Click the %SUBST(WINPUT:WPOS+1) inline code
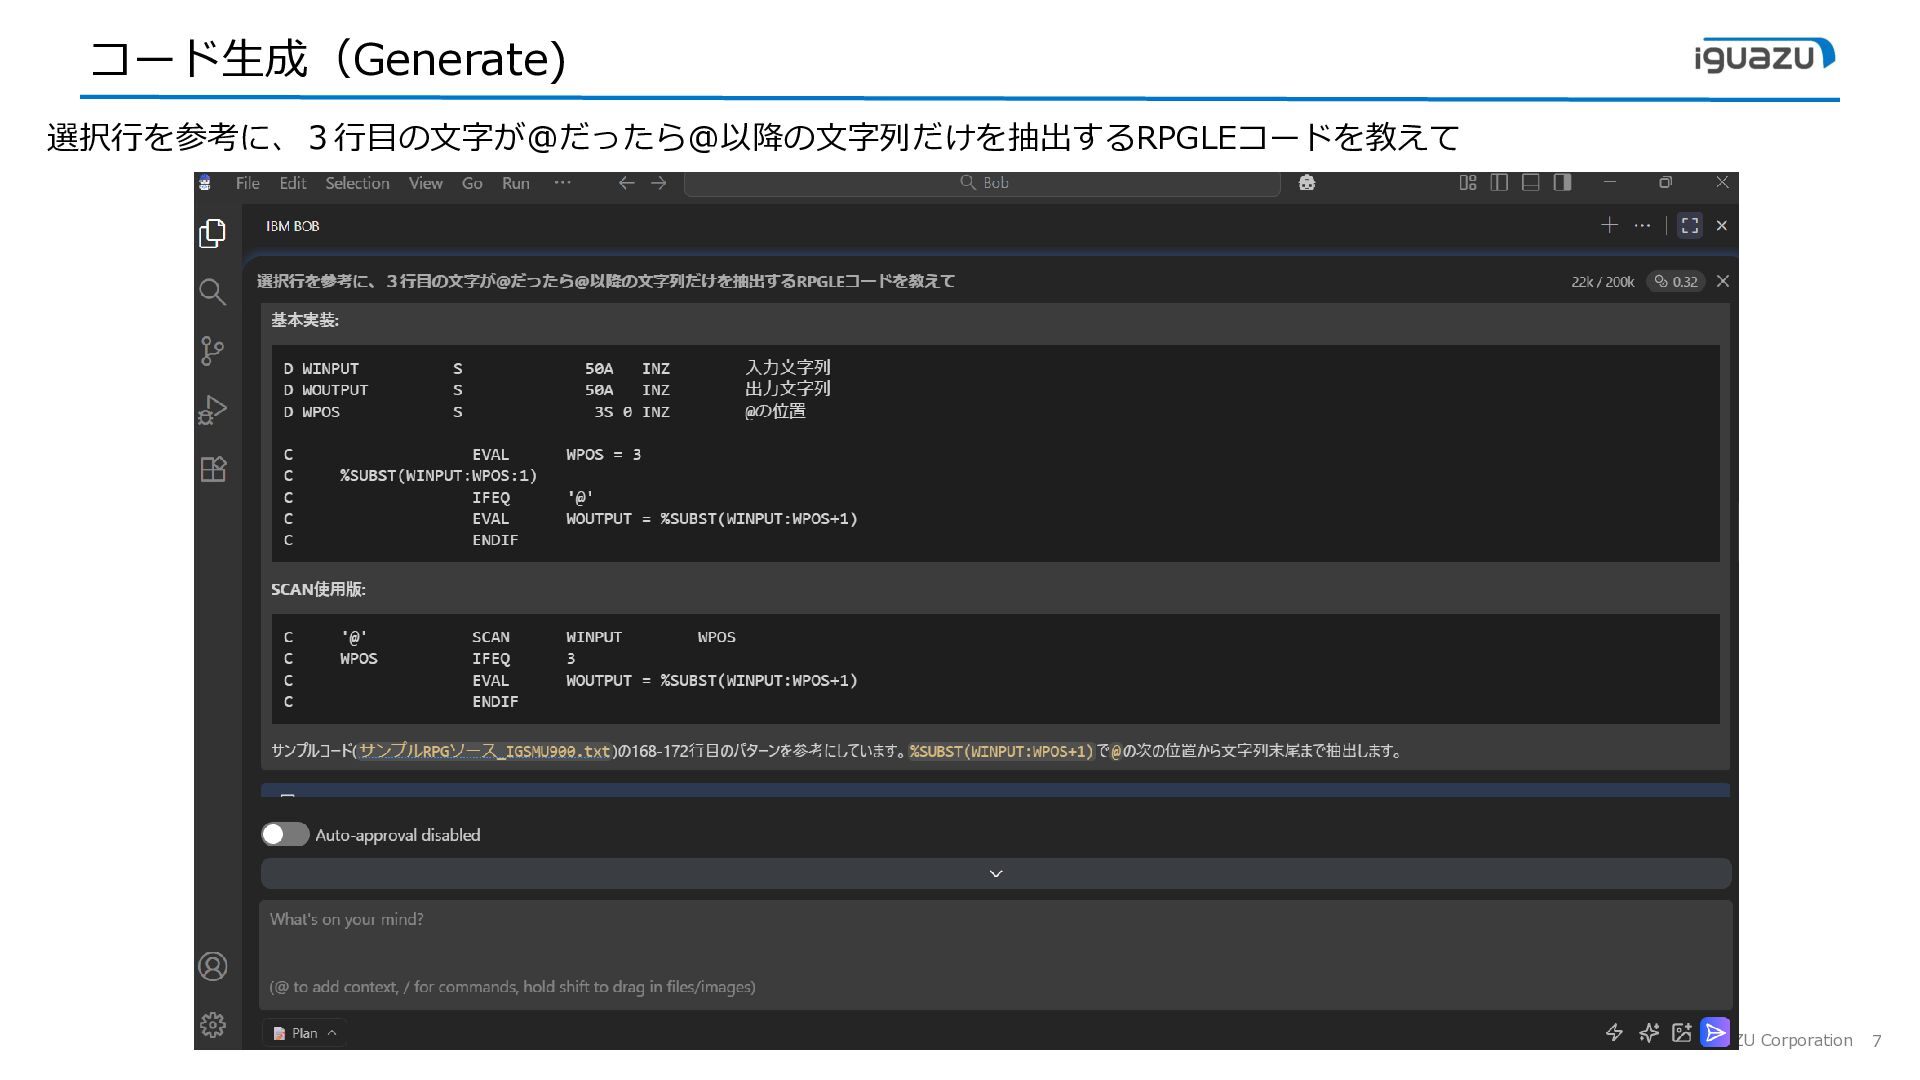The width and height of the screenshot is (1920, 1080). 1001,751
